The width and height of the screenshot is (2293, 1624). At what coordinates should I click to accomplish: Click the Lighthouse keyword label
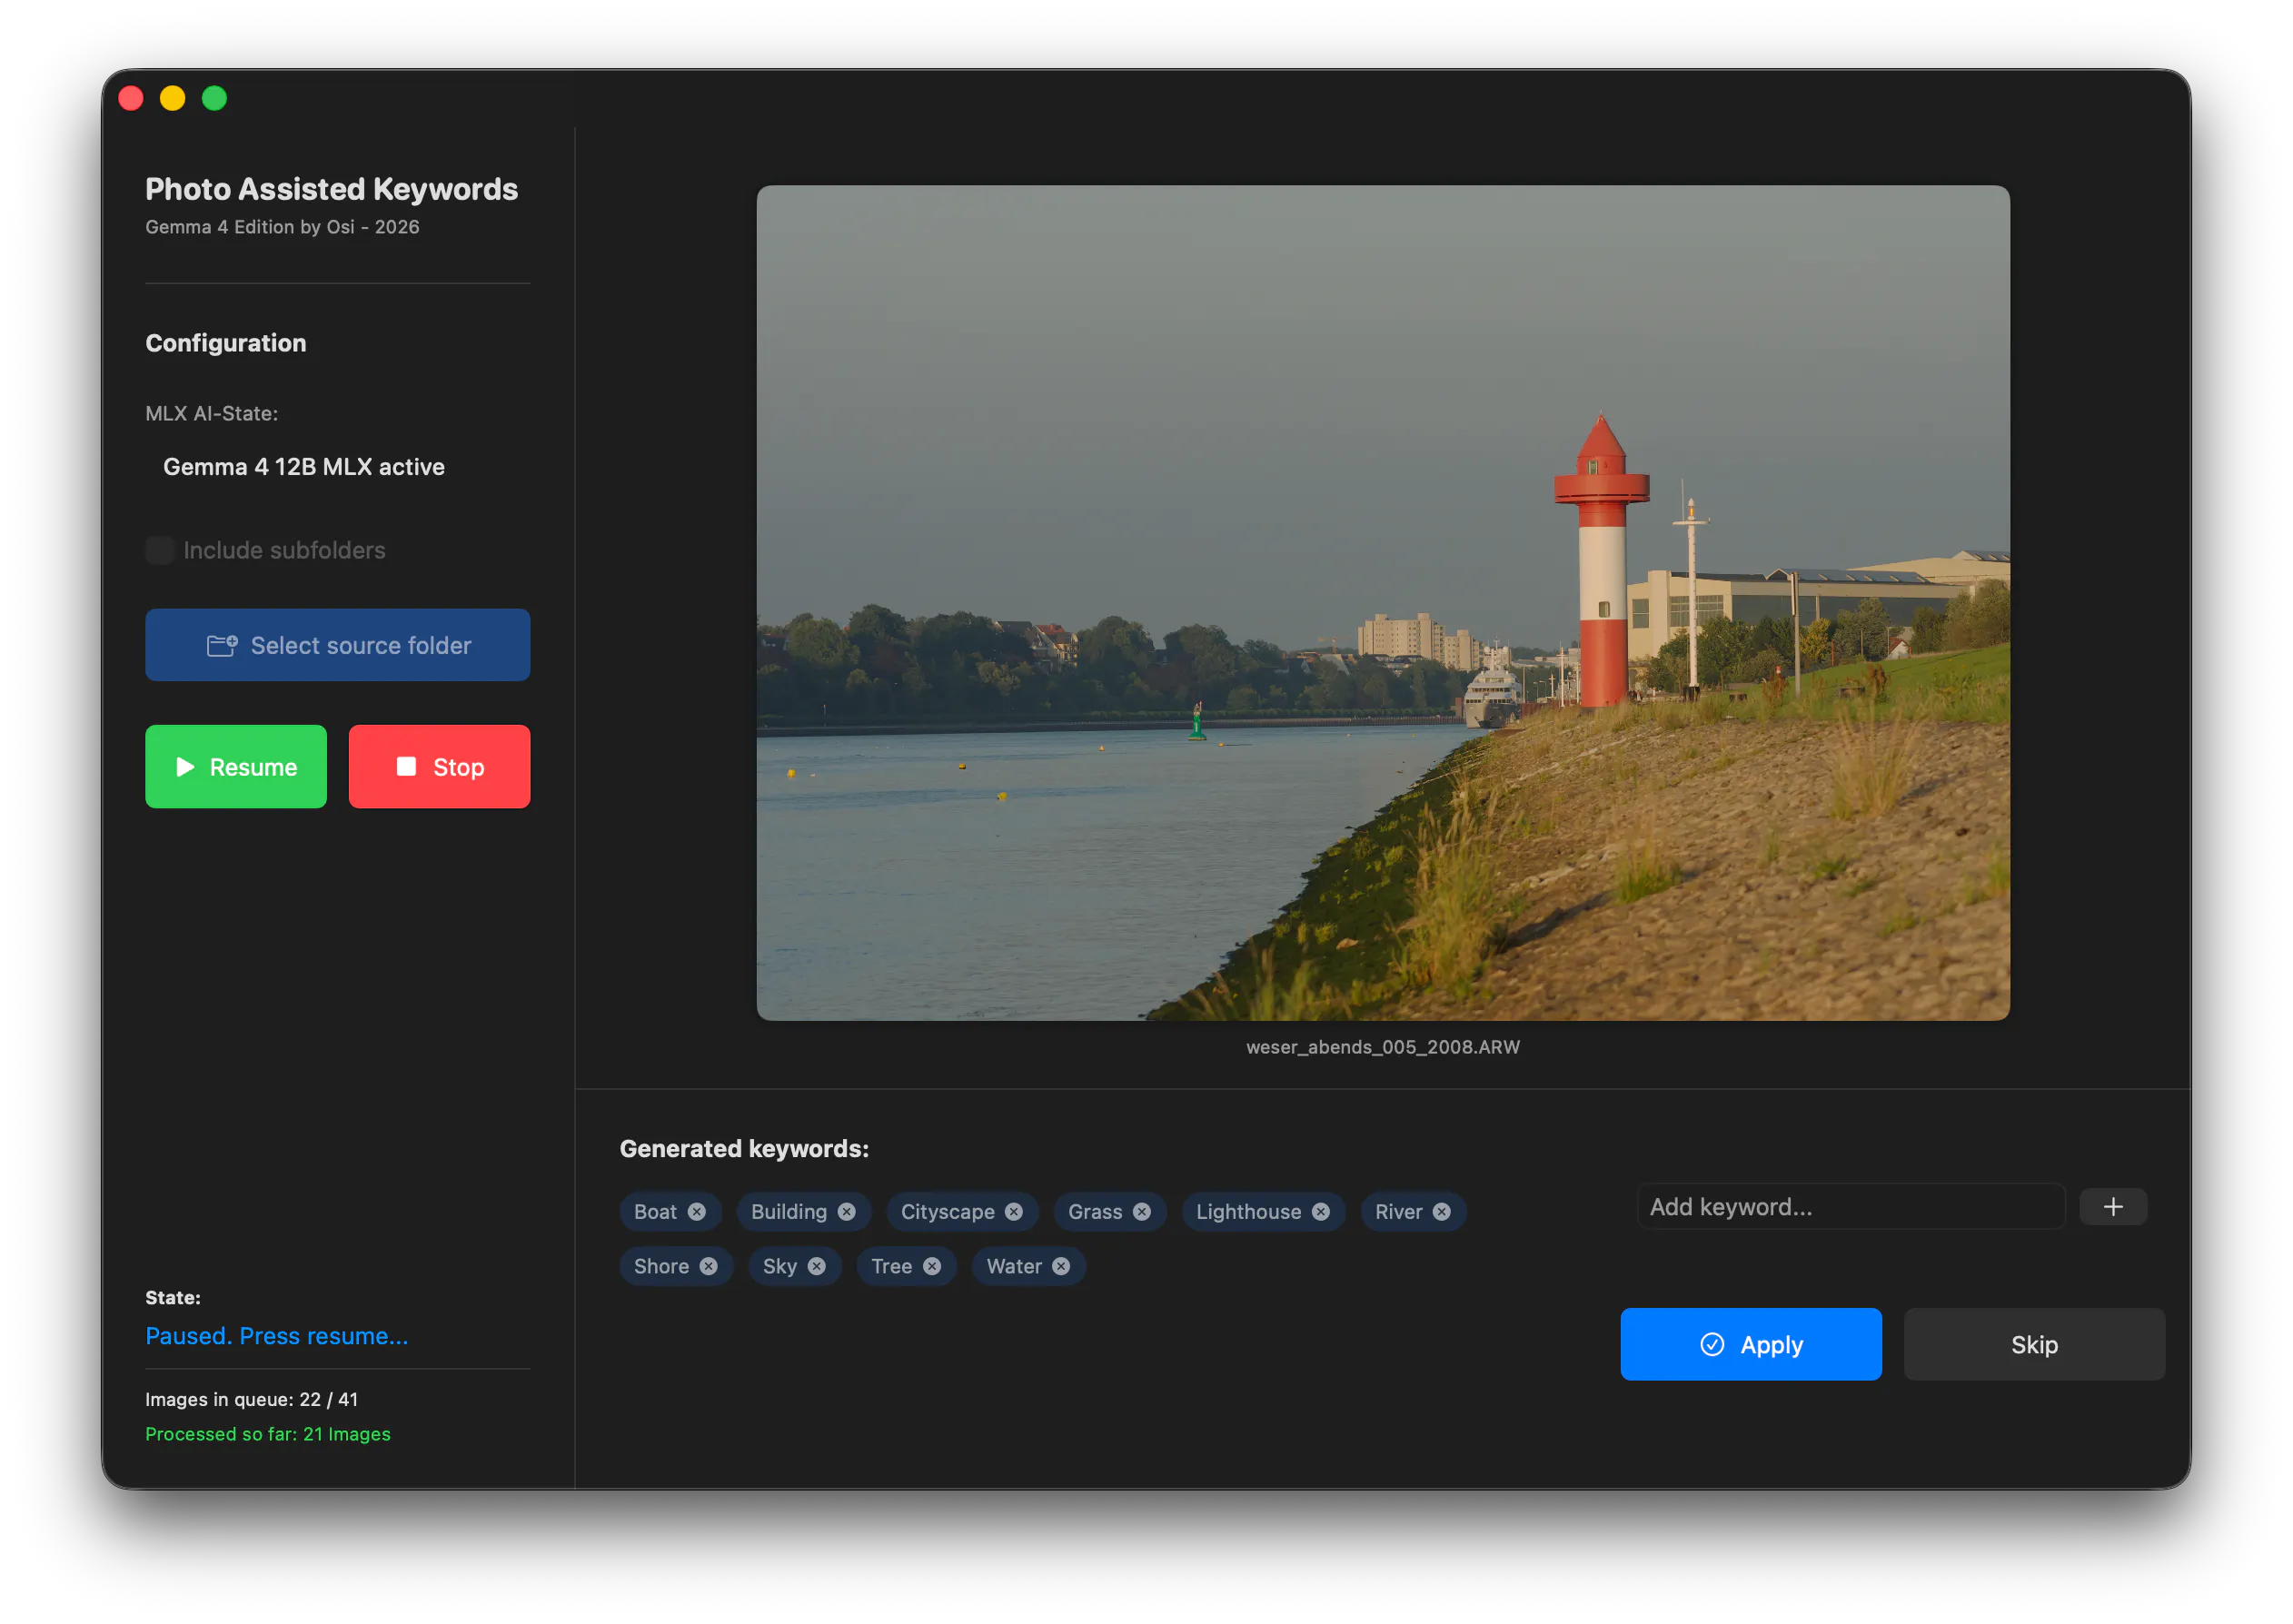pos(1249,1211)
